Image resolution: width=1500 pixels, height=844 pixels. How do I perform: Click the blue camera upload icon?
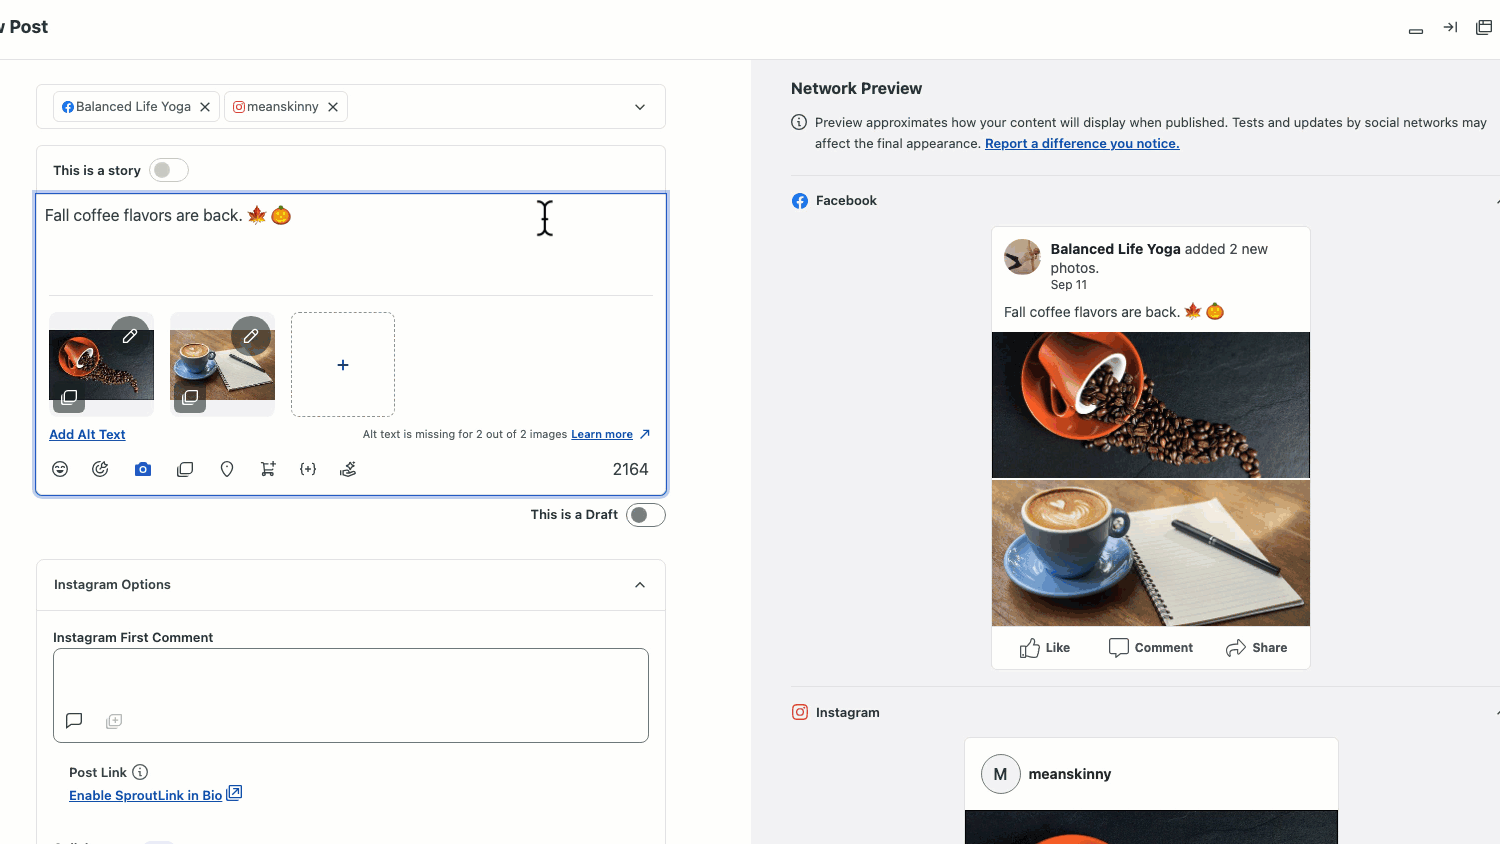(143, 469)
